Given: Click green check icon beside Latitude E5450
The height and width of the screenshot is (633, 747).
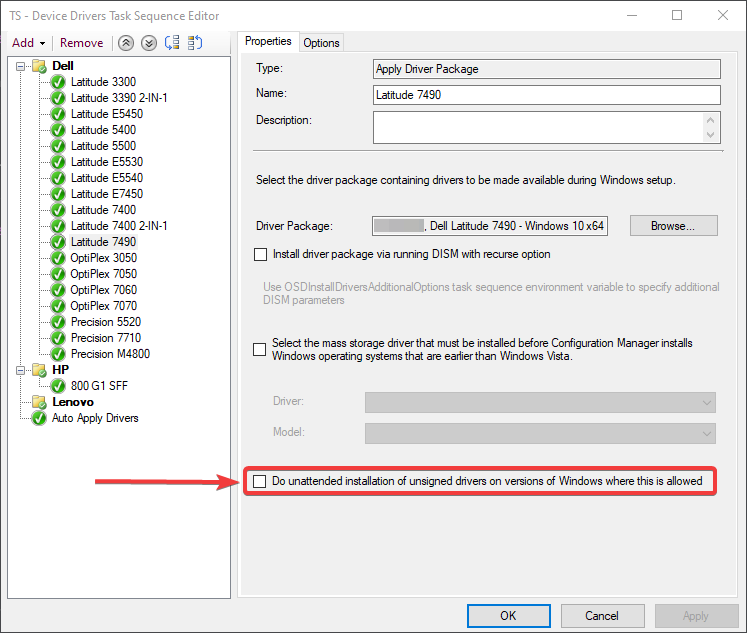Looking at the screenshot, I should coord(58,114).
